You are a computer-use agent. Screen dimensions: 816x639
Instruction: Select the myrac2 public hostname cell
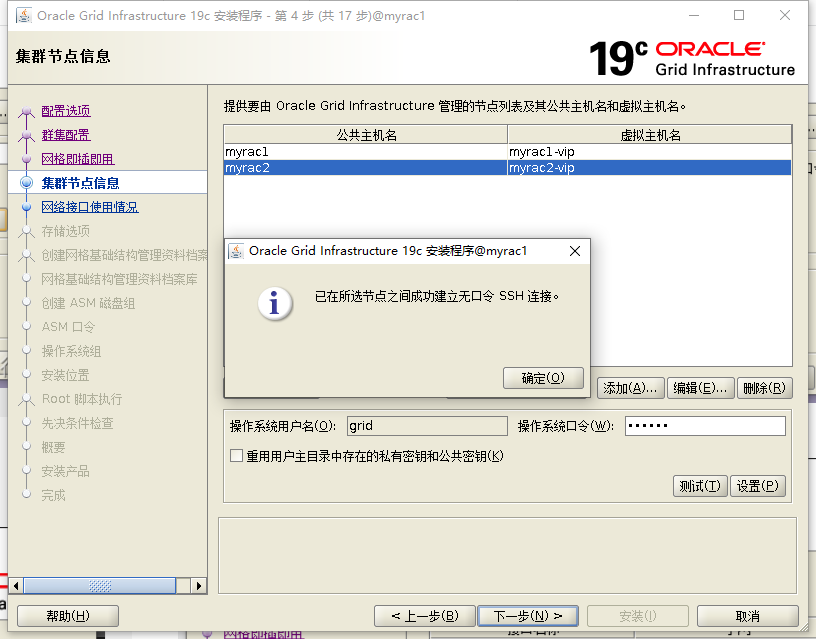[365, 168]
